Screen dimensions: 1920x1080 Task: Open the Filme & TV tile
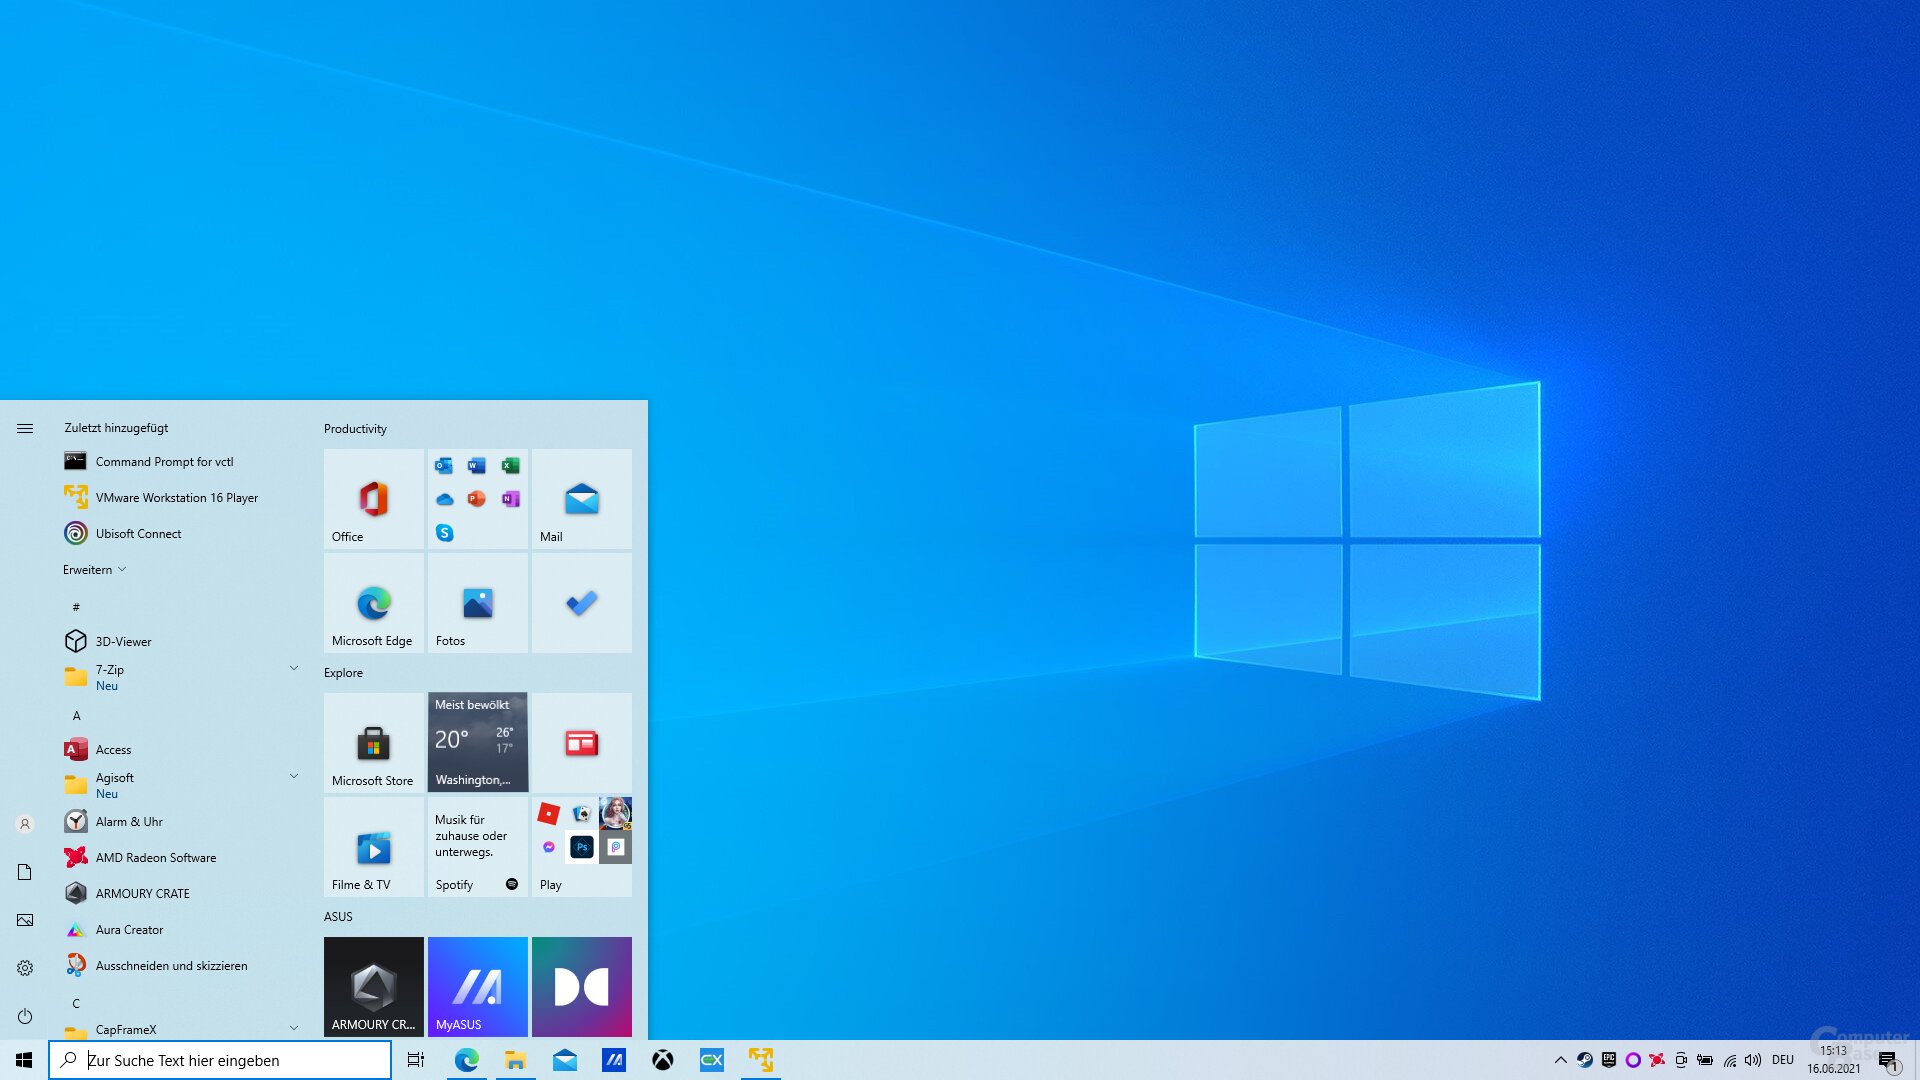[x=374, y=847]
